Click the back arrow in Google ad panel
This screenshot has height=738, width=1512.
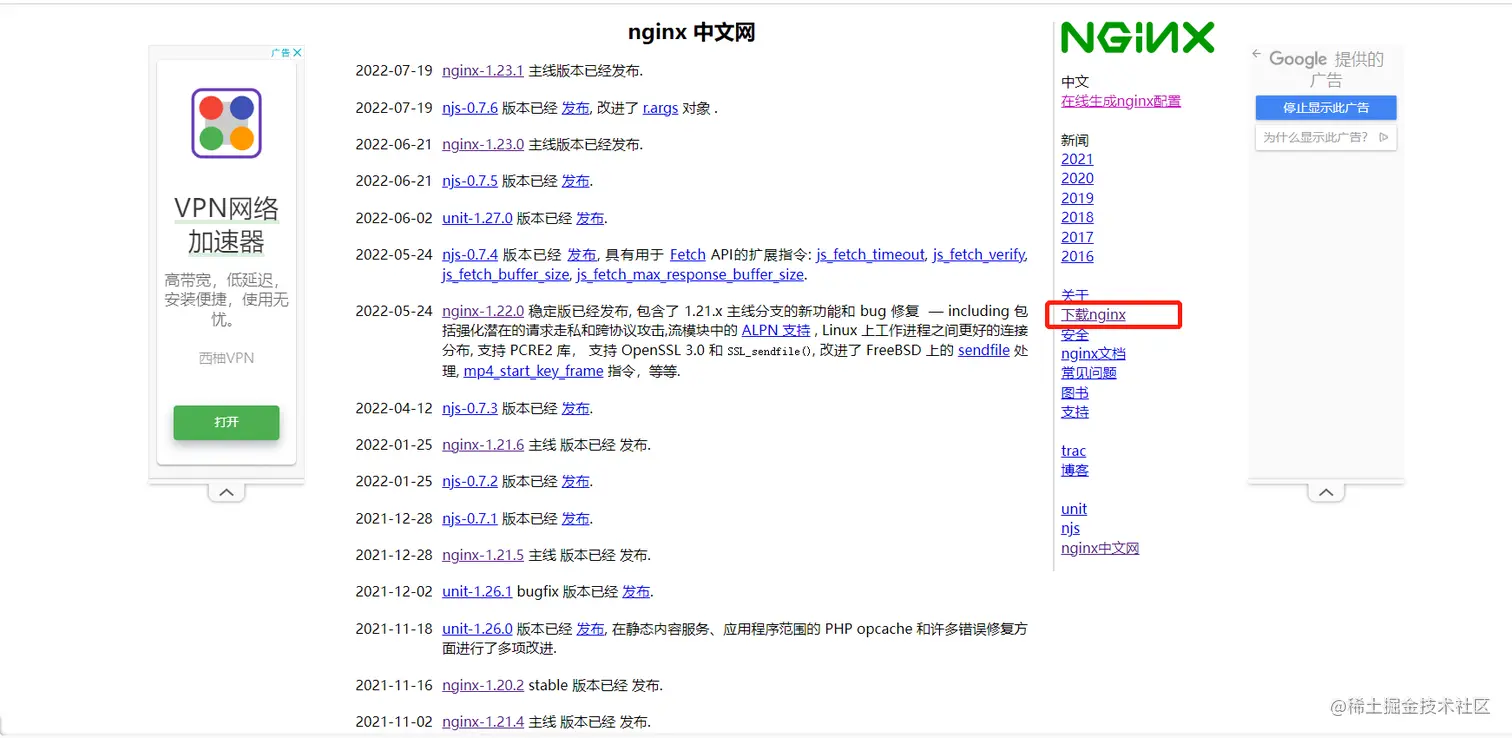(x=1257, y=55)
